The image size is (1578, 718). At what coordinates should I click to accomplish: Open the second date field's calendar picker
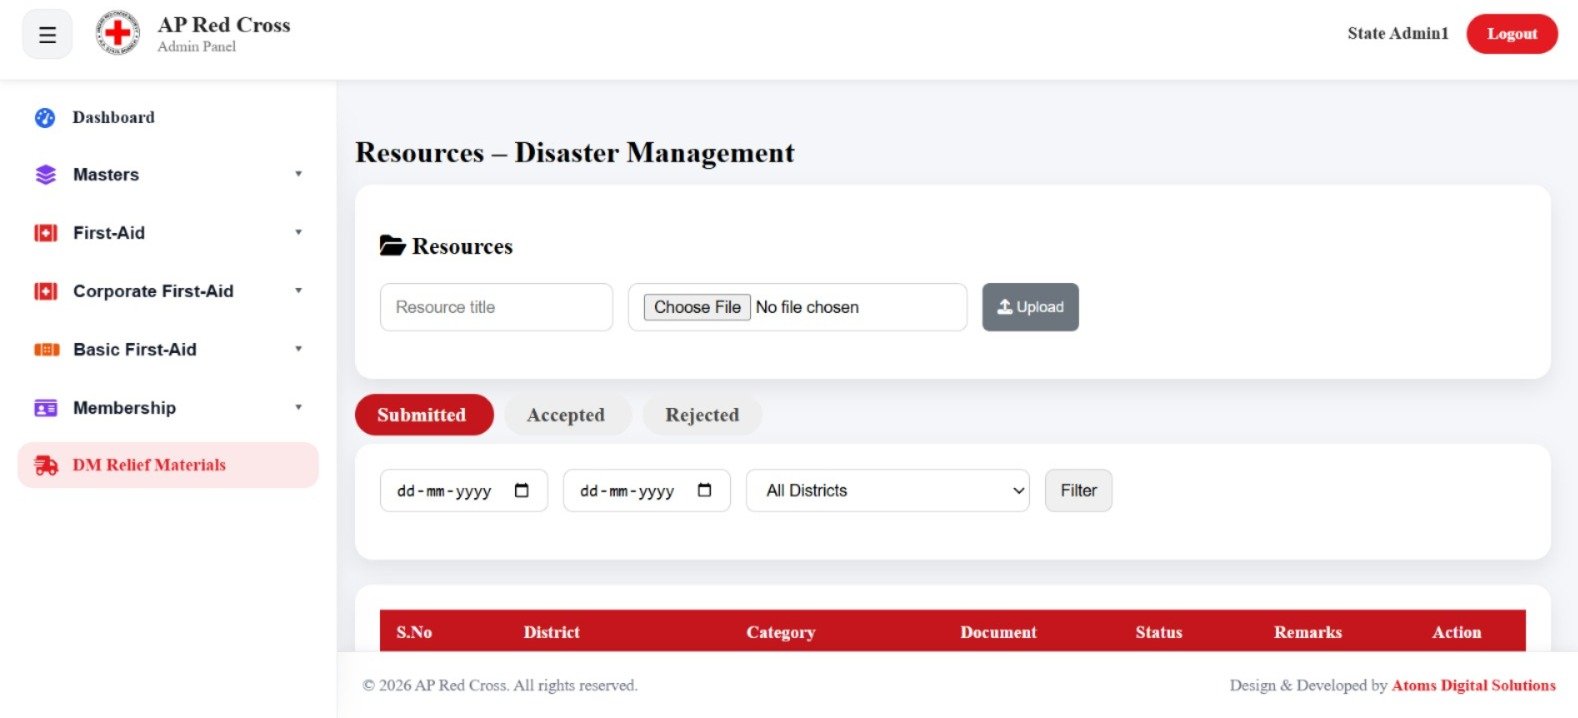(705, 490)
